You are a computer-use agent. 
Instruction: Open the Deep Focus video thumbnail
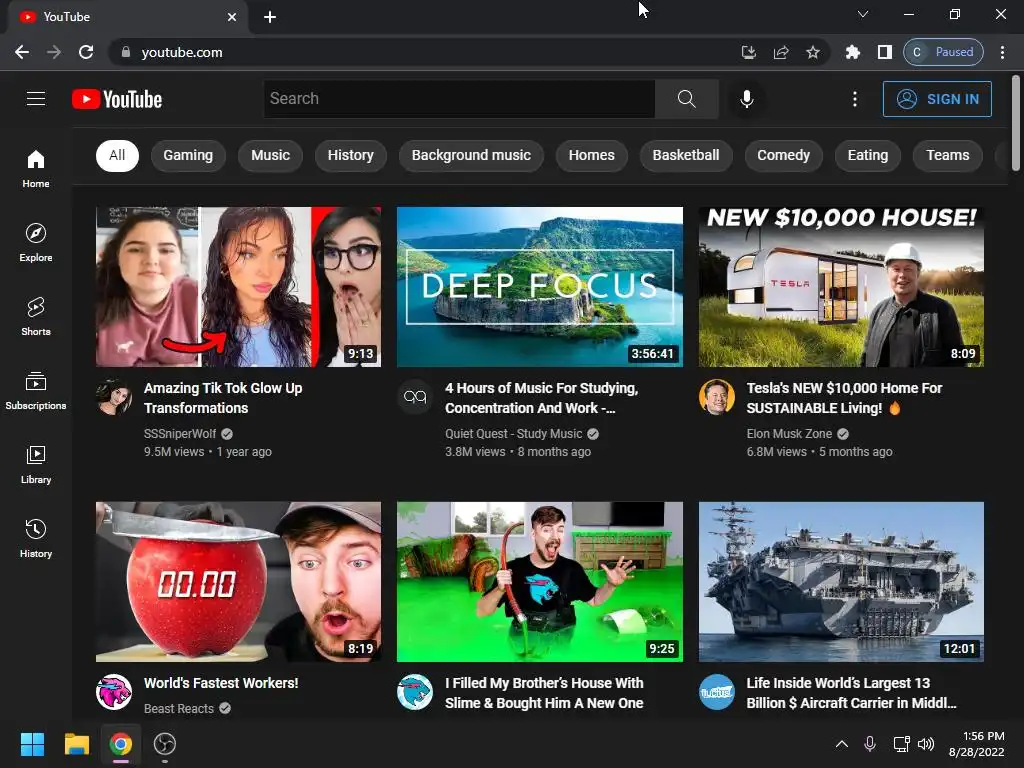coord(539,287)
